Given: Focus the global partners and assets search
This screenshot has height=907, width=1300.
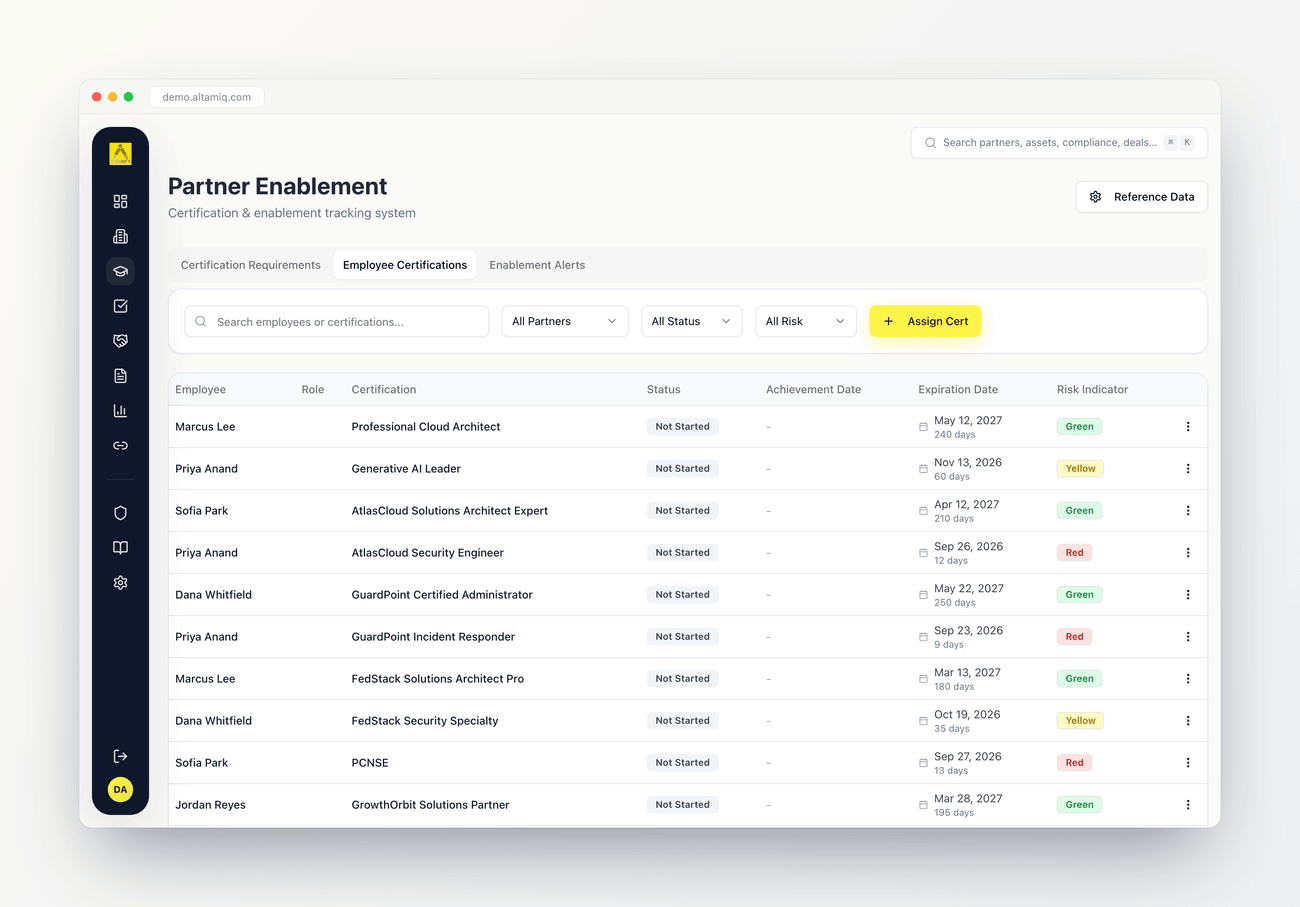Looking at the screenshot, I should point(1059,143).
